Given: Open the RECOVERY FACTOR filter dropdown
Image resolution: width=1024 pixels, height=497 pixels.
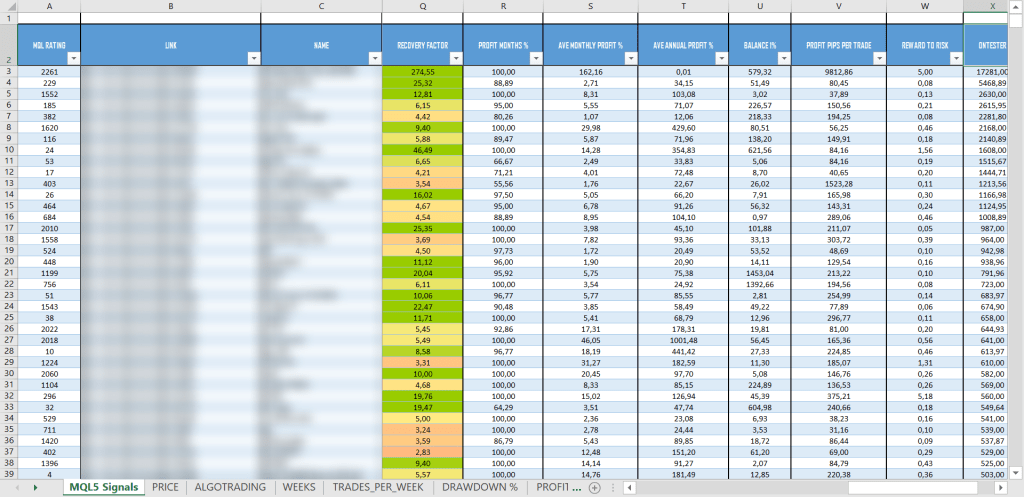Looking at the screenshot, I should 455,59.
